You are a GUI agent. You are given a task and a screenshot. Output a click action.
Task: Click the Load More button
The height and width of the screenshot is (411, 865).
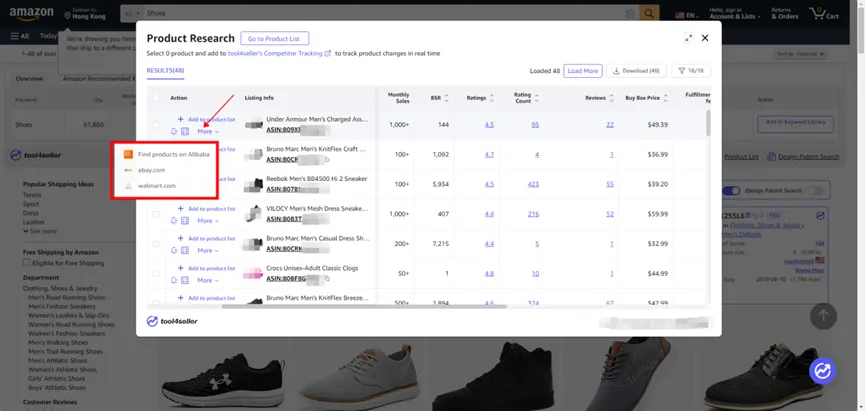click(583, 71)
